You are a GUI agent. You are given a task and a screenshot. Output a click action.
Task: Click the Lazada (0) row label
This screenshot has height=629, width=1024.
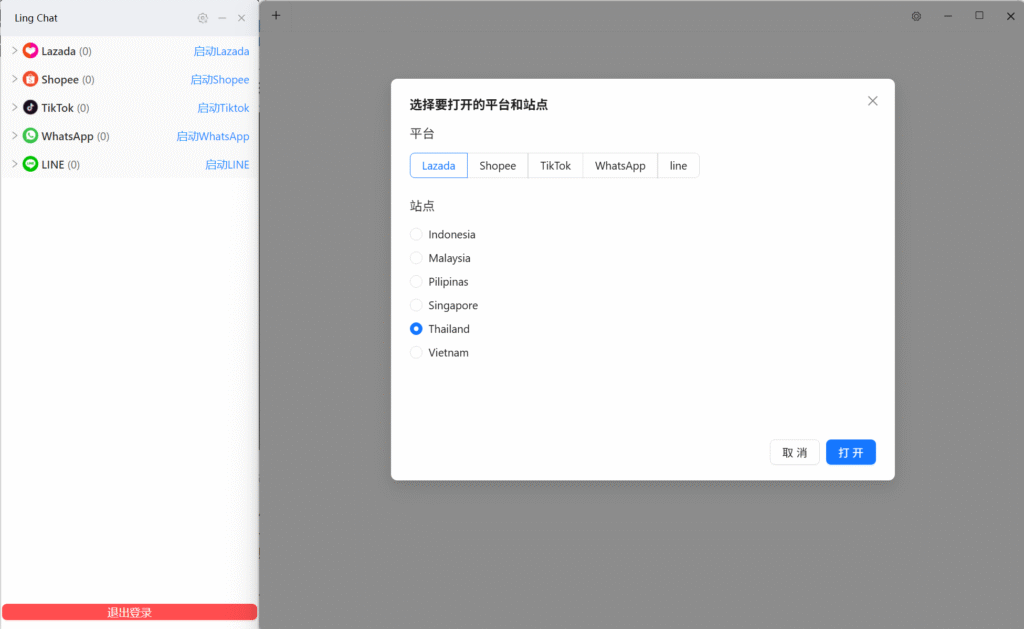click(x=66, y=51)
